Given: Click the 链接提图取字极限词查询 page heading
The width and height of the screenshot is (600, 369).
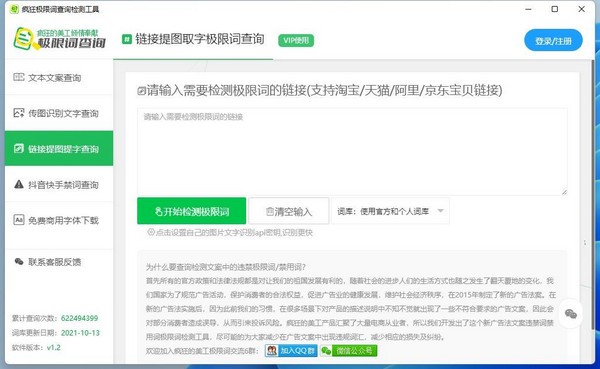Looking at the screenshot, I should 199,39.
